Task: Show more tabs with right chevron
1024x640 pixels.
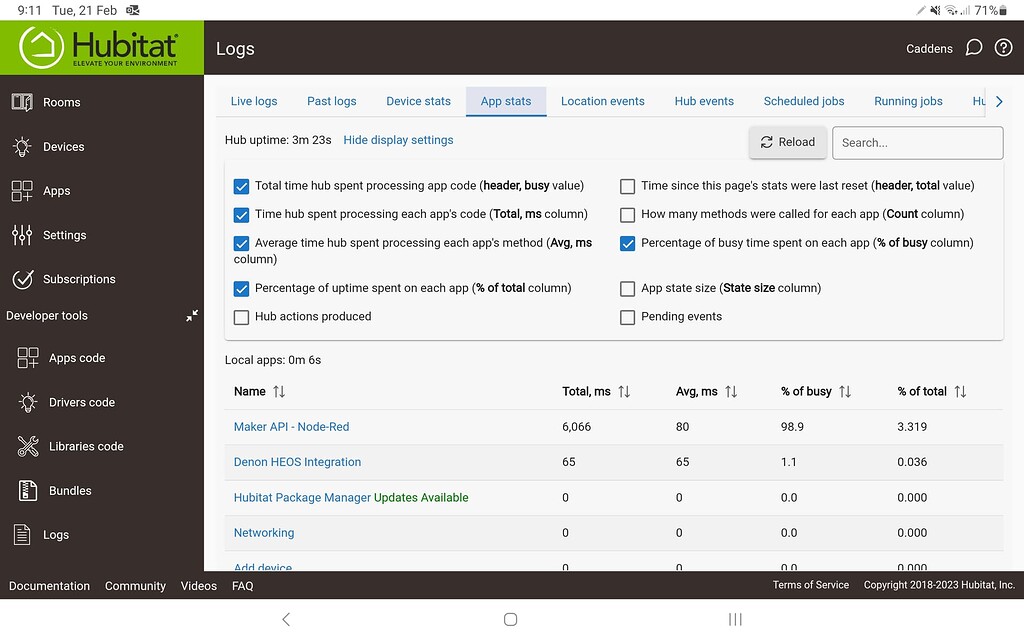Action: click(x=999, y=101)
